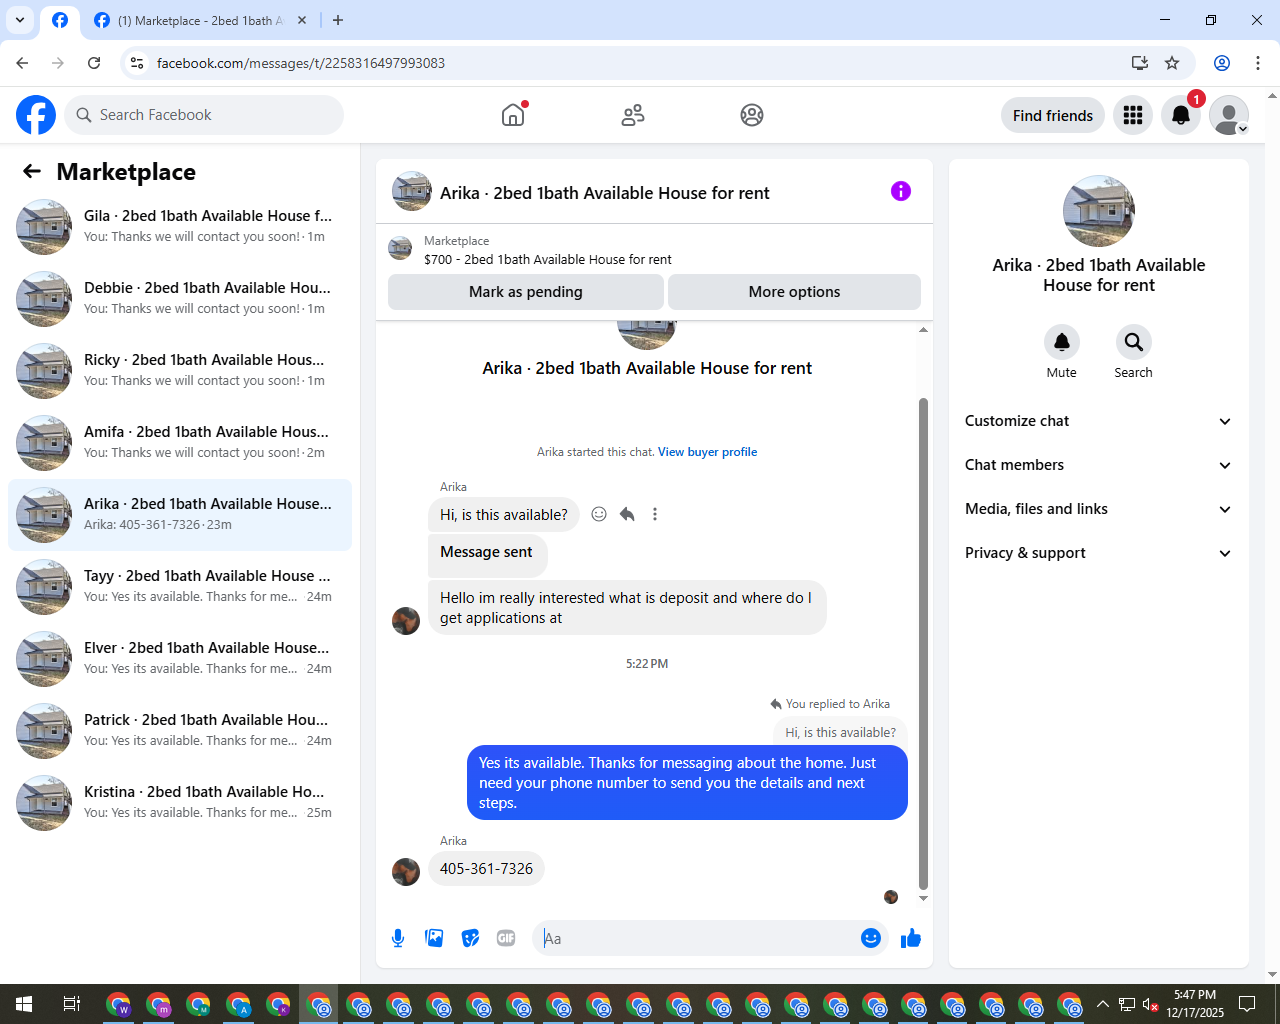Go to the Home feed icon
Image resolution: width=1280 pixels, height=1024 pixels.
pyautogui.click(x=513, y=115)
